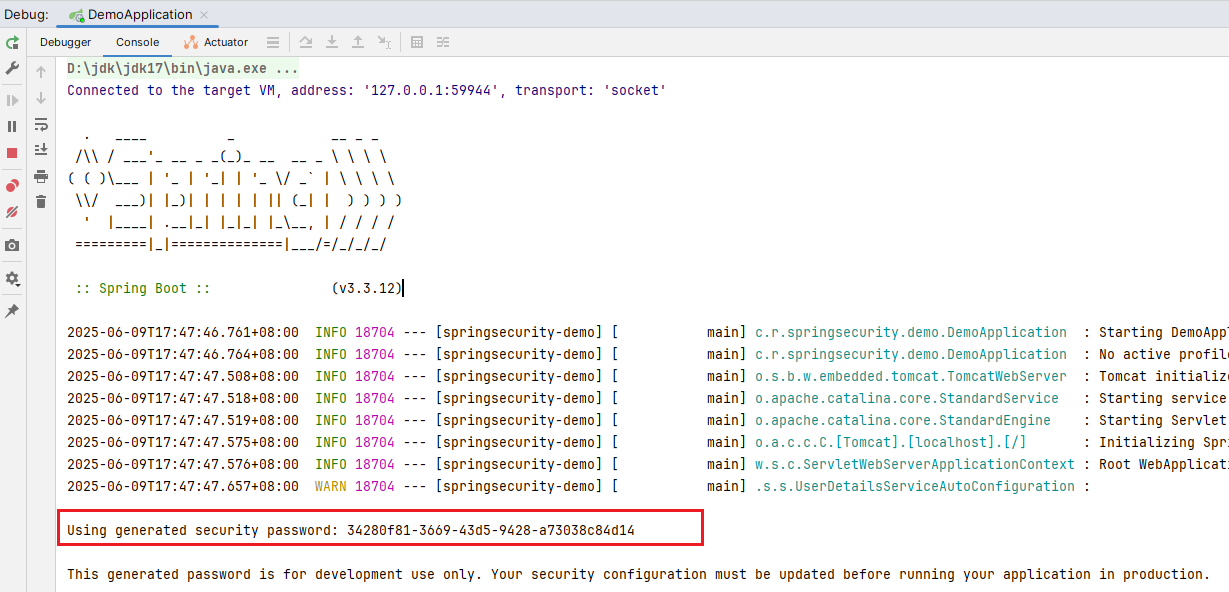Click the camera thread dump icon

pos(12,245)
